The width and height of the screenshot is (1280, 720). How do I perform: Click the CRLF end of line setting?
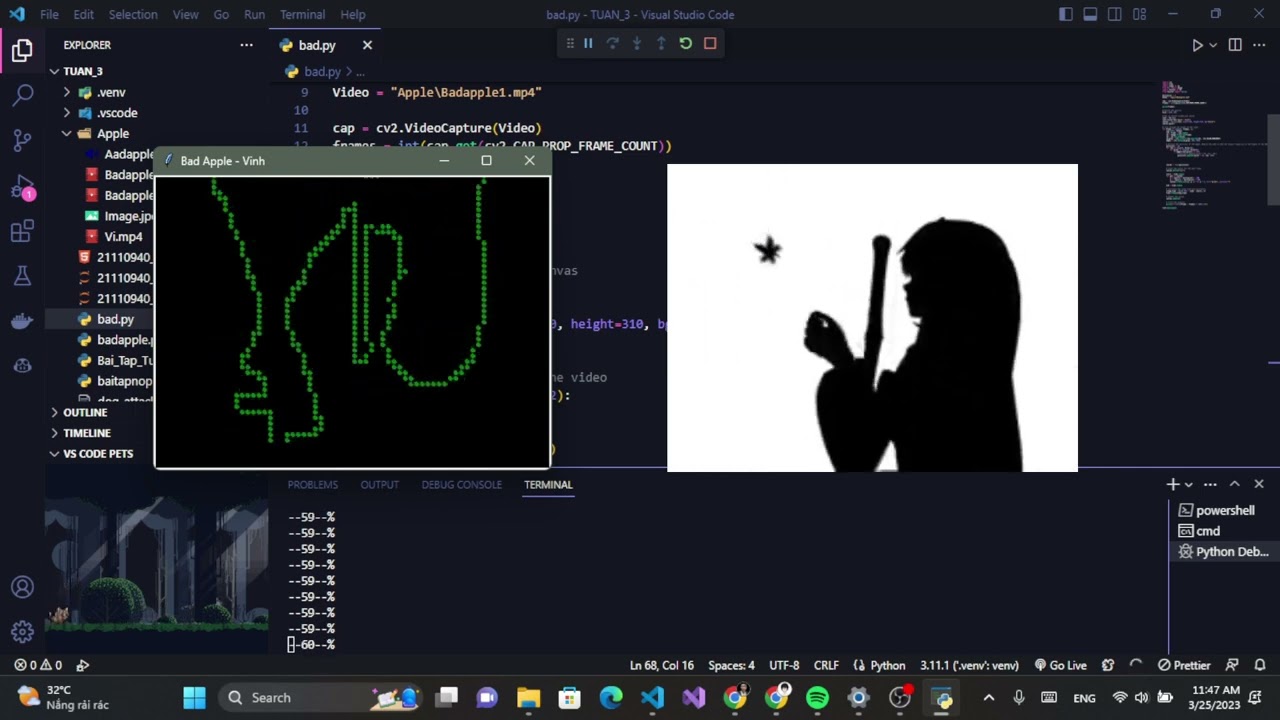click(826, 665)
